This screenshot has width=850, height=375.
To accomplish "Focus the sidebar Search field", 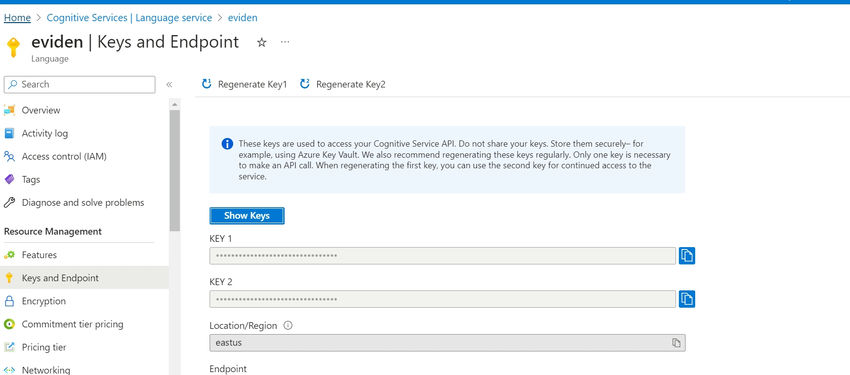I will pyautogui.click(x=80, y=85).
